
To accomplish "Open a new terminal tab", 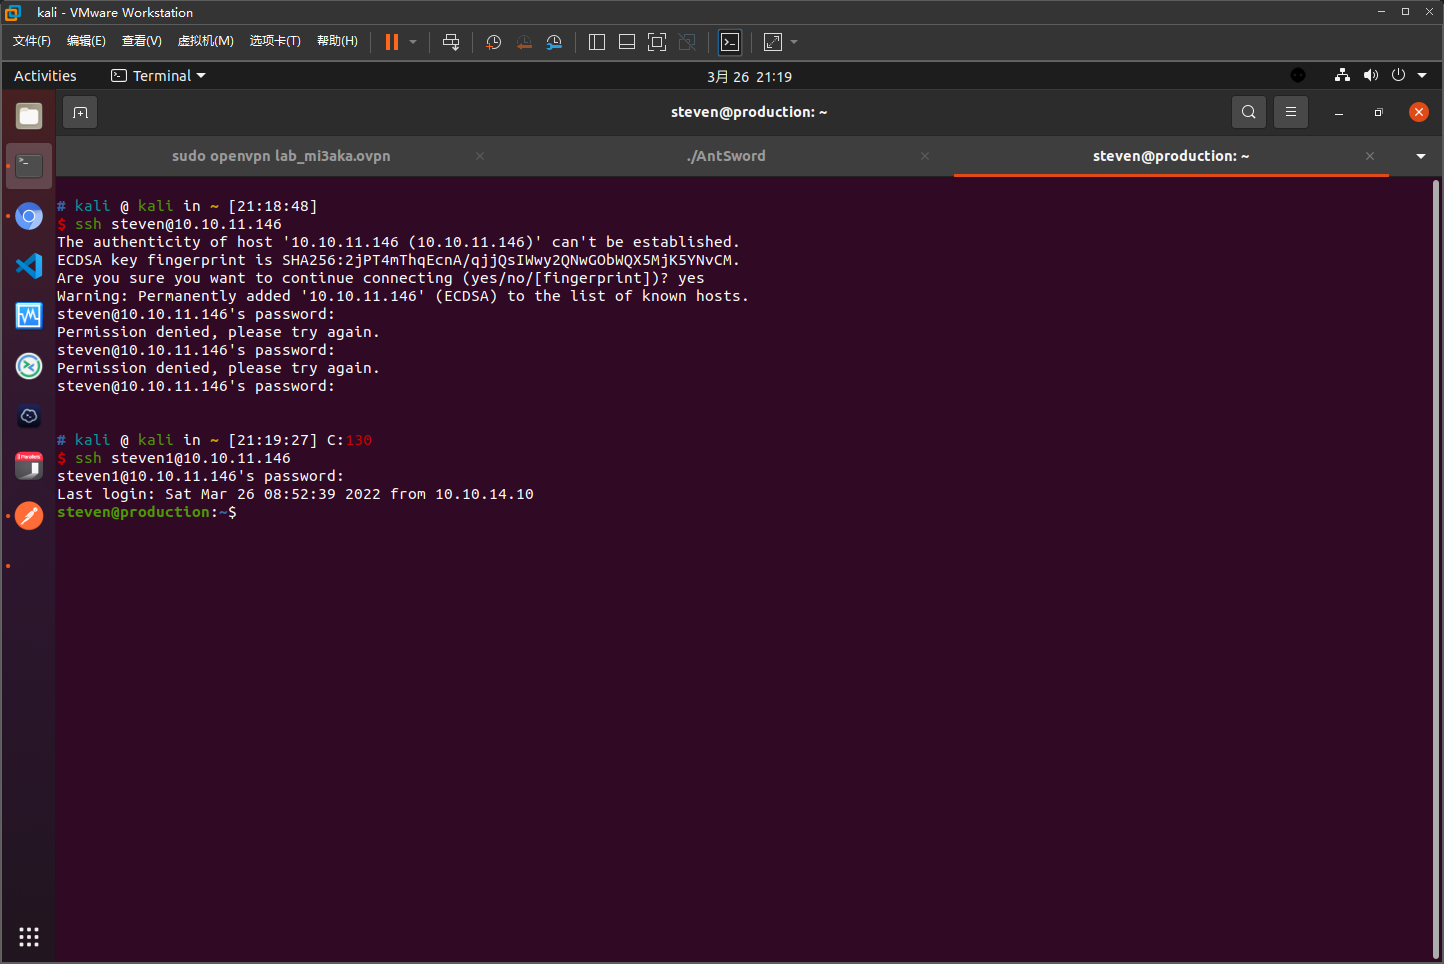I will 81,113.
